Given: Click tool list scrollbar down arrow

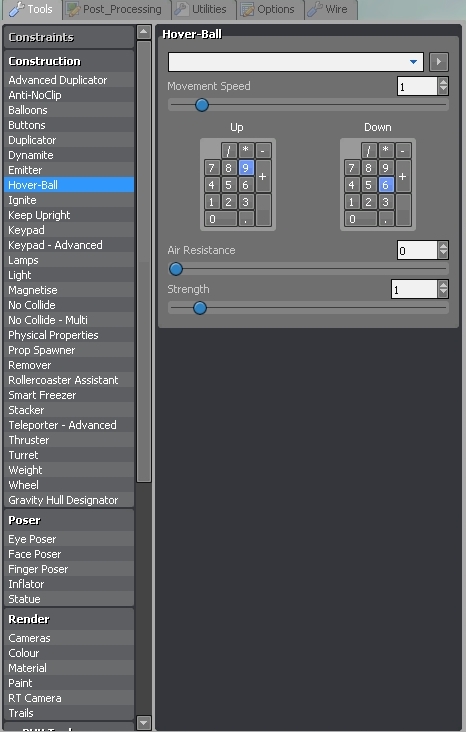Looking at the screenshot, I should point(144,723).
